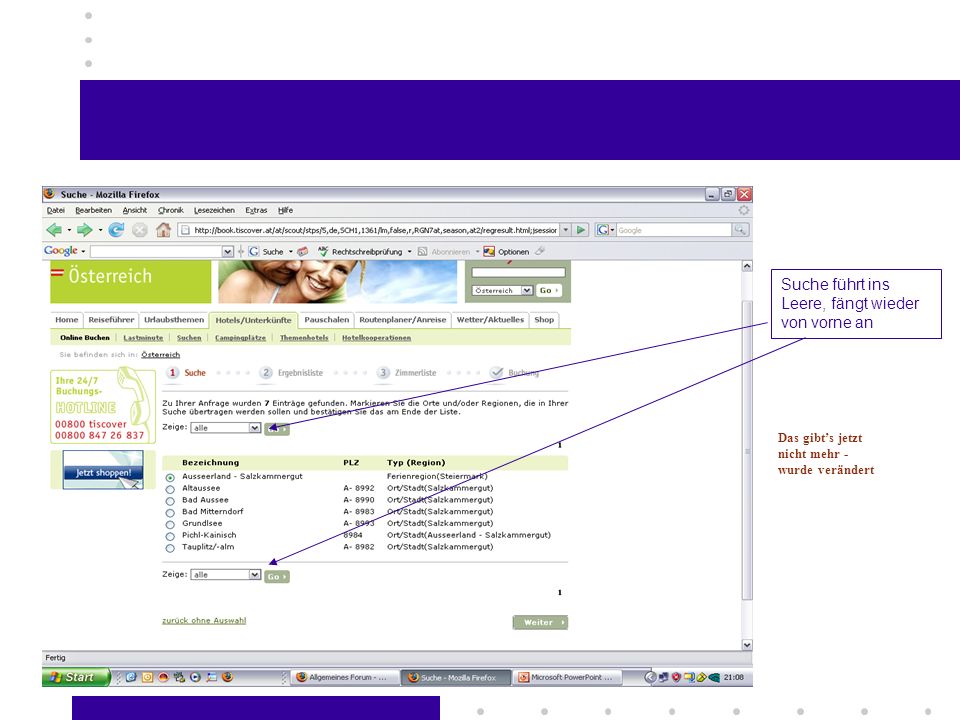
Task: Click the 24/7 Buchungs-Hotline banner
Action: pyautogui.click(x=102, y=405)
